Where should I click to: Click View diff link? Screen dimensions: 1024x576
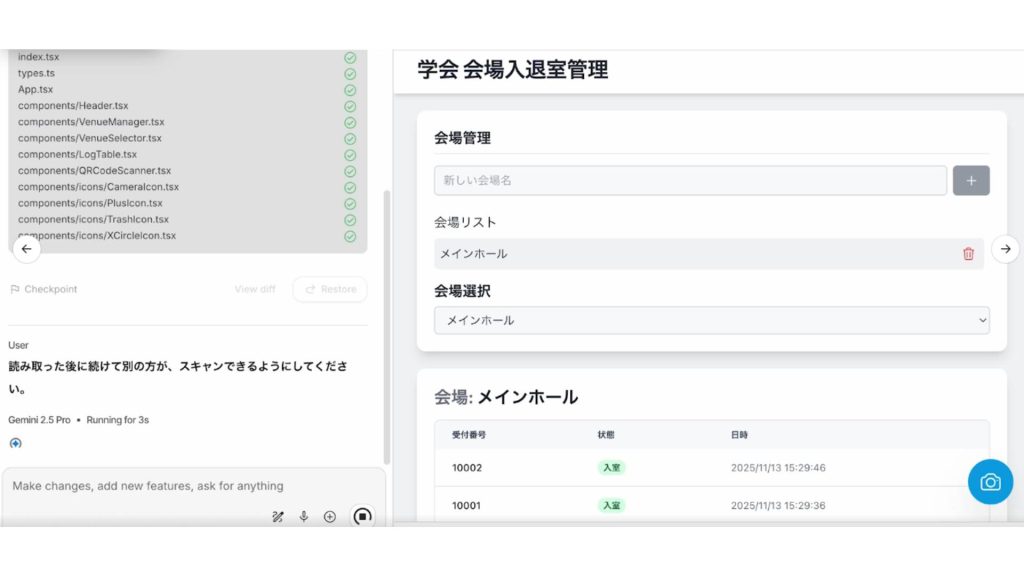click(254, 289)
